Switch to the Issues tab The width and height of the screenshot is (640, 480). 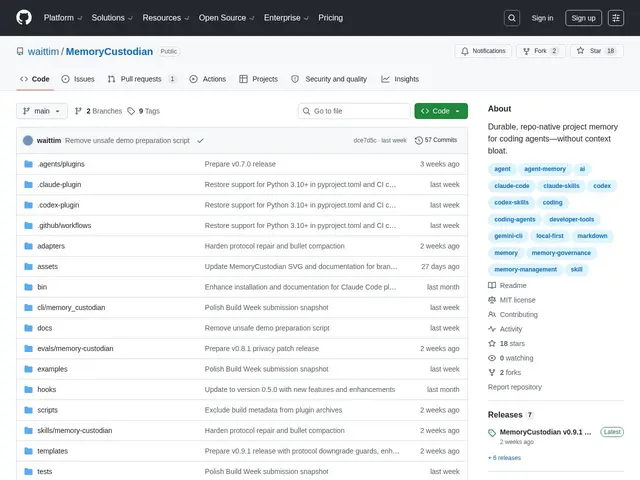point(78,79)
